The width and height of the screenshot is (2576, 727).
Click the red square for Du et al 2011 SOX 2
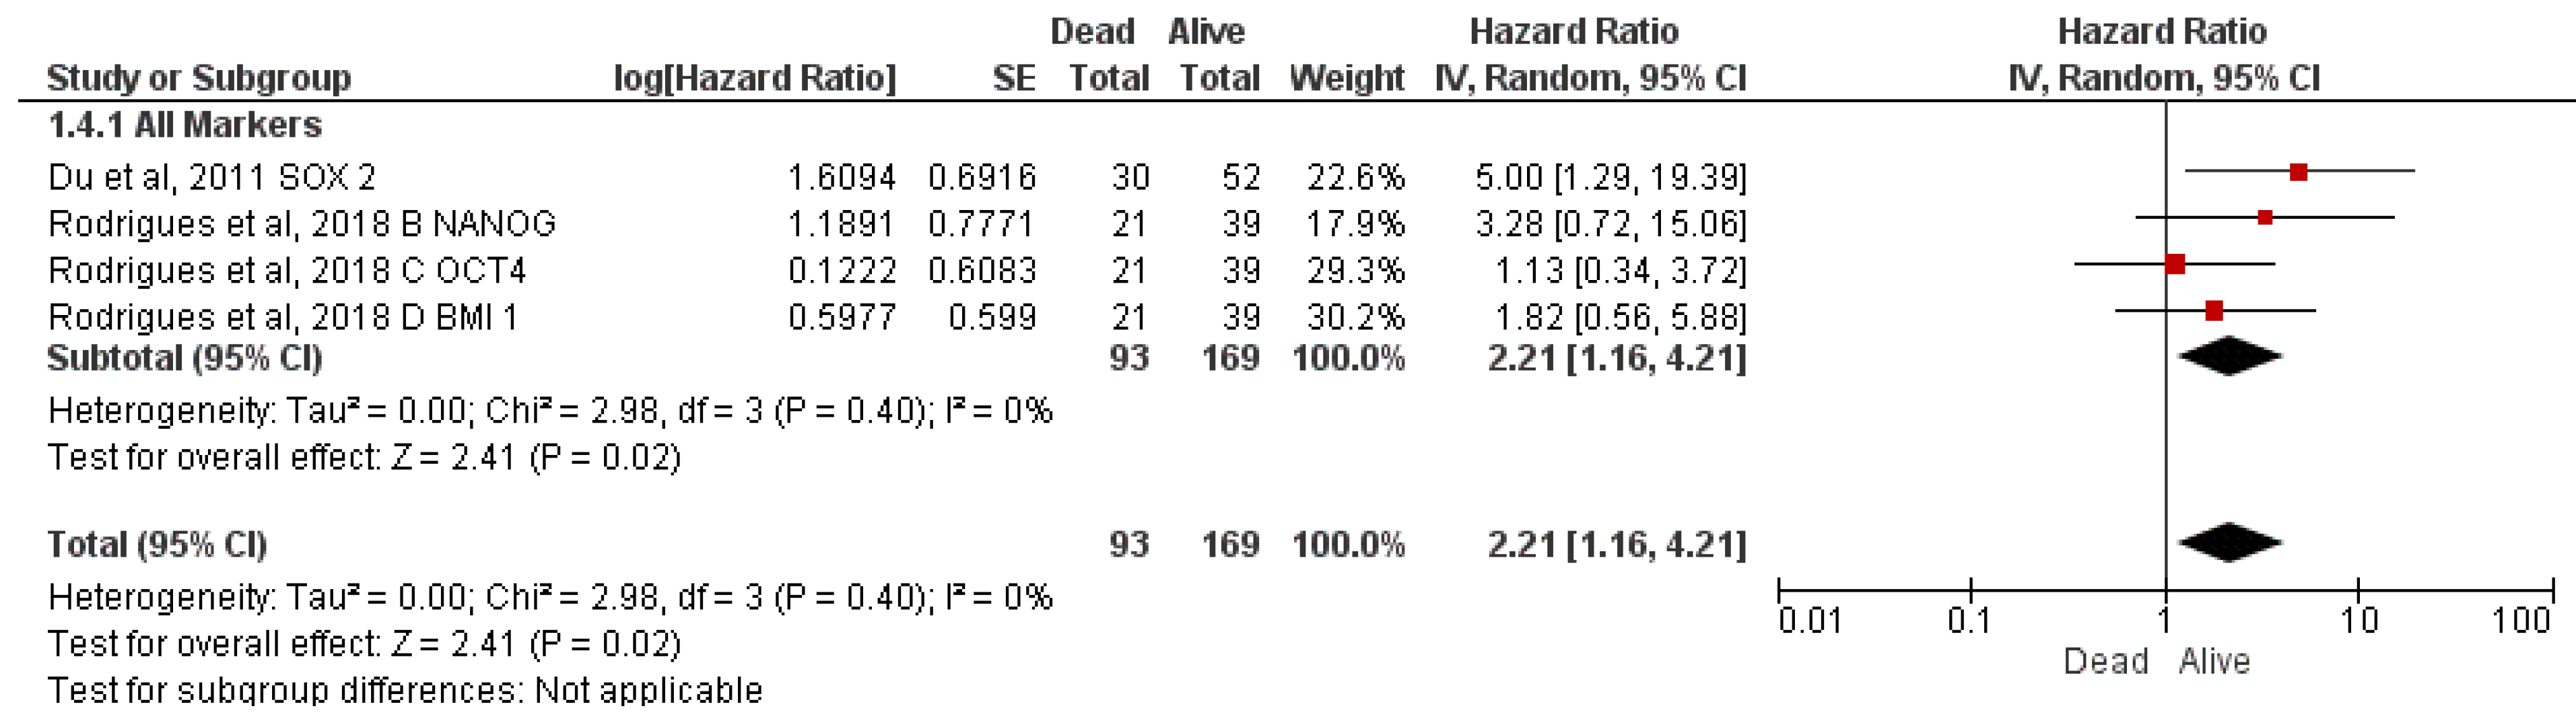point(2298,172)
